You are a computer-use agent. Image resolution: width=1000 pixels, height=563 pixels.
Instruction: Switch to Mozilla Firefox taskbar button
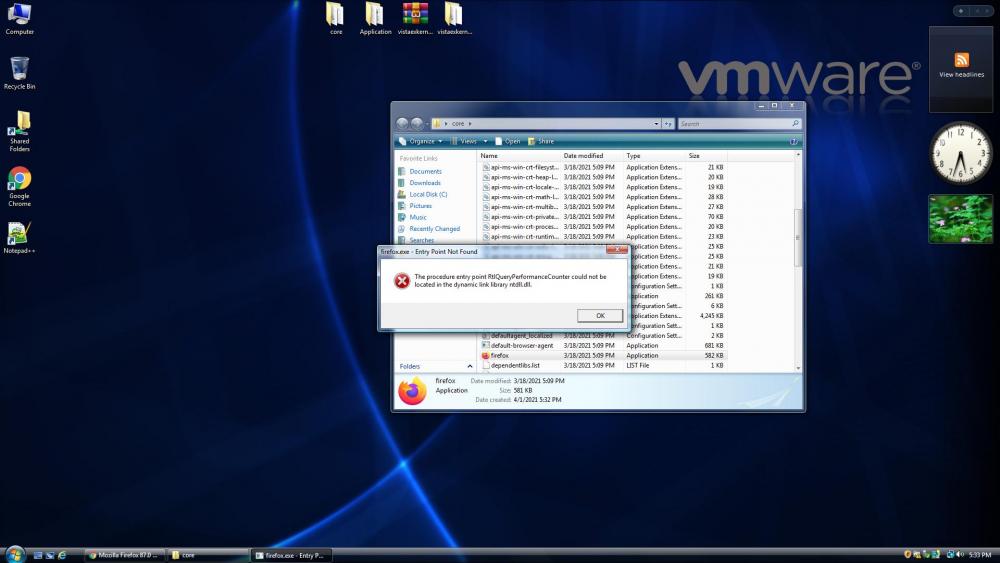tap(122, 554)
